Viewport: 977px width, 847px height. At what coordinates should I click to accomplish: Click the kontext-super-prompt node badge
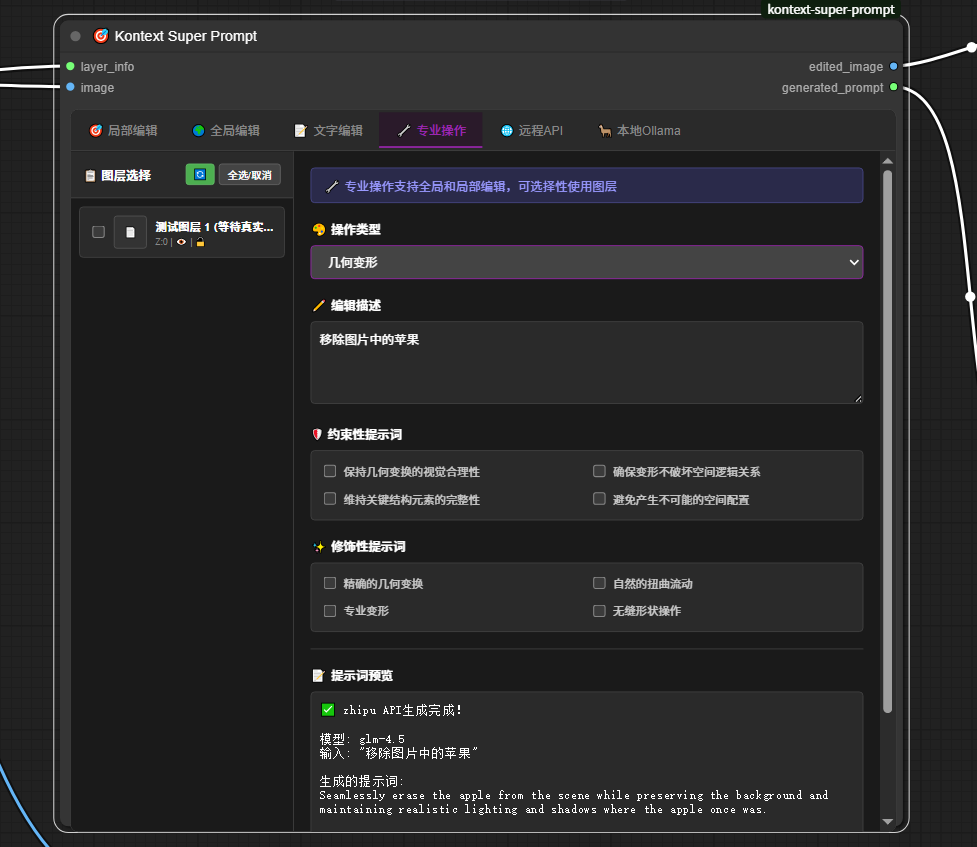831,9
